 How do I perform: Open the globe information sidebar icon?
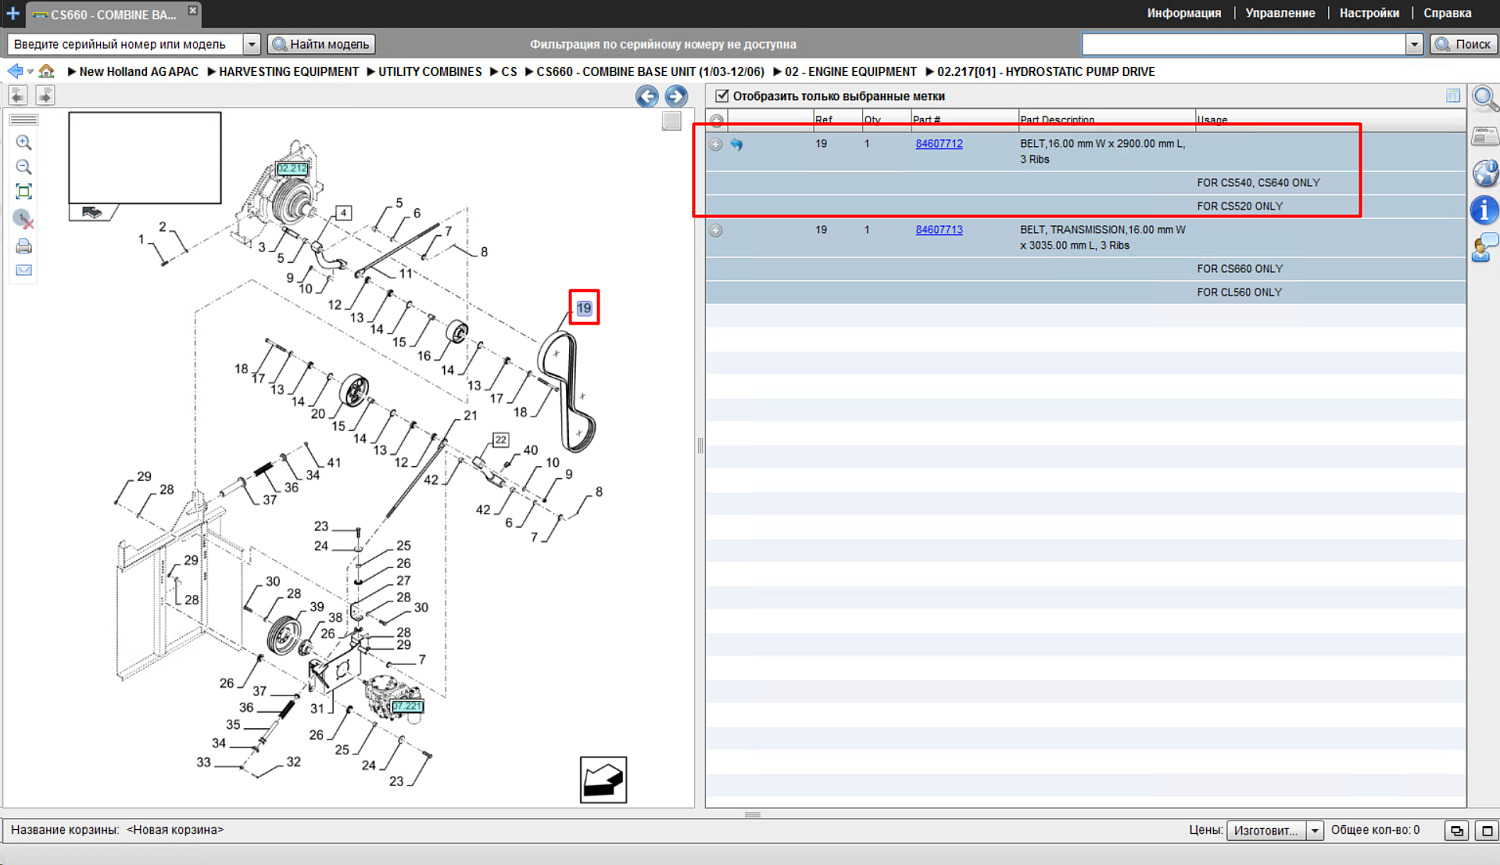1485,173
